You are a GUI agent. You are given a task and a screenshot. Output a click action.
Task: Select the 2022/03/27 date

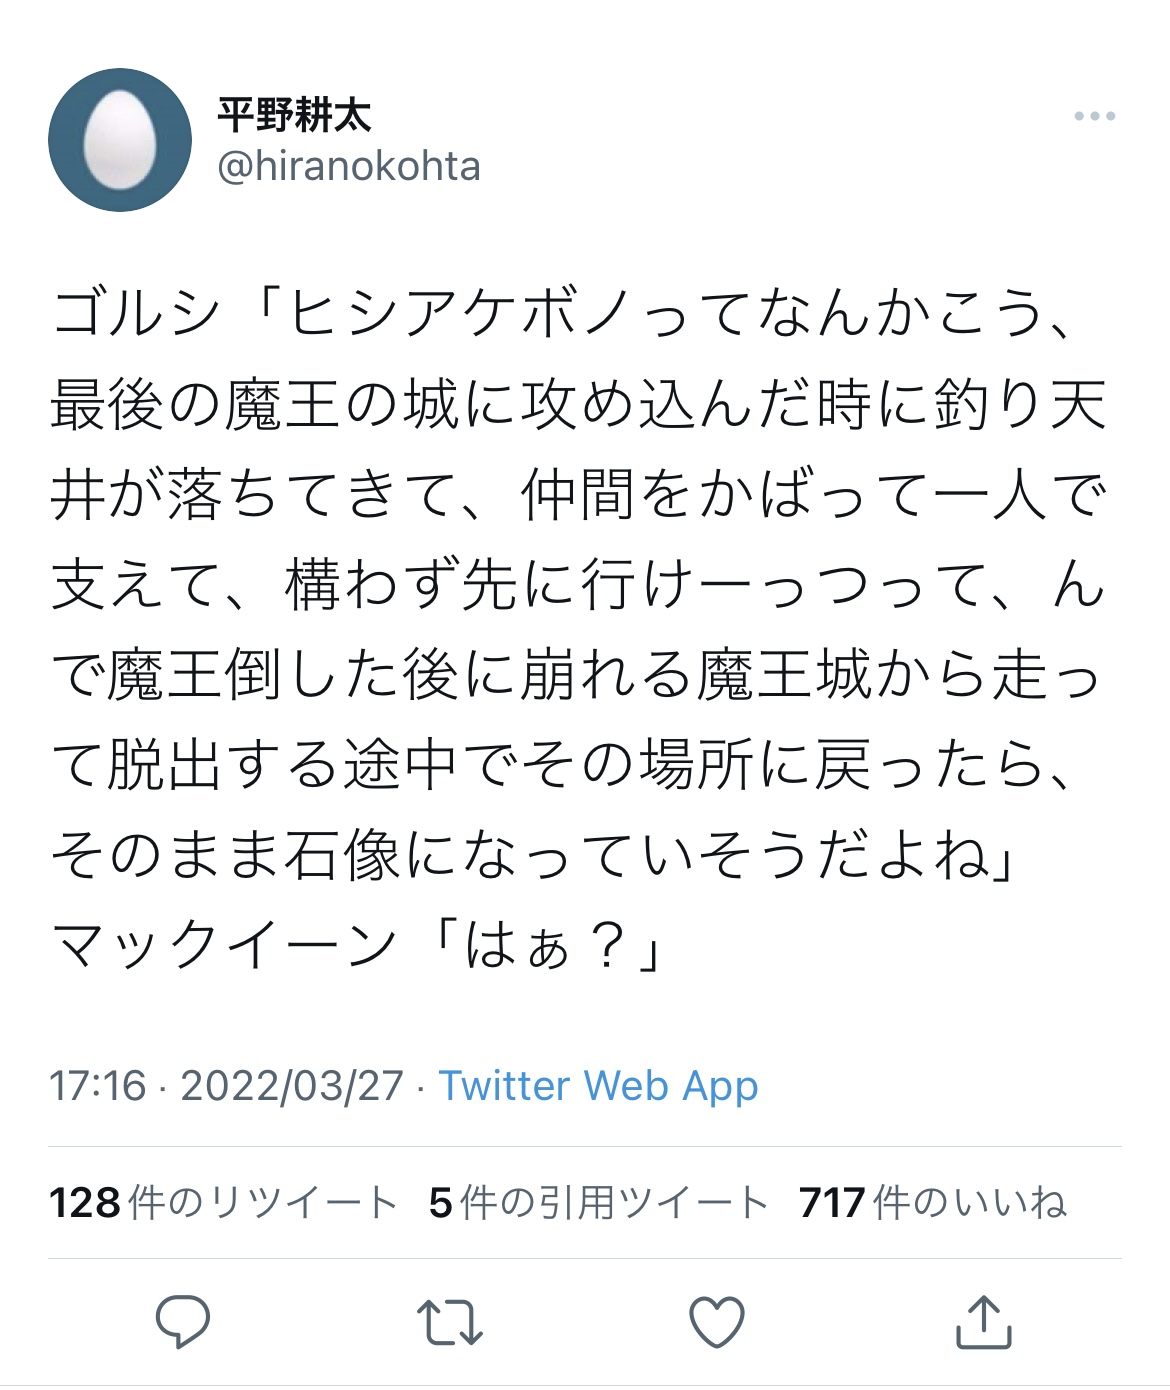[291, 1085]
